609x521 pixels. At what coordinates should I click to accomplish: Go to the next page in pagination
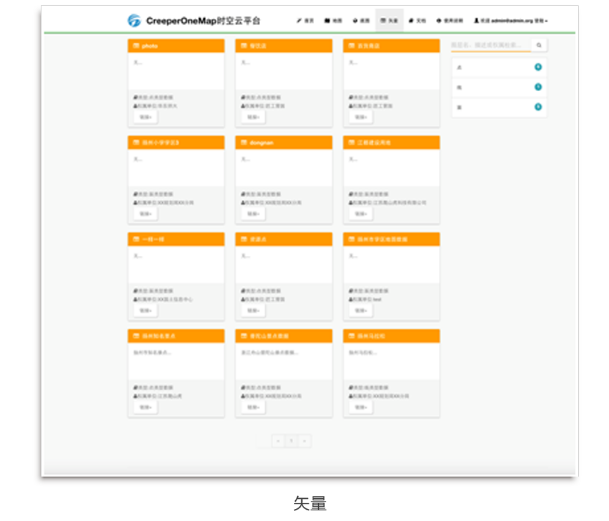(x=305, y=440)
